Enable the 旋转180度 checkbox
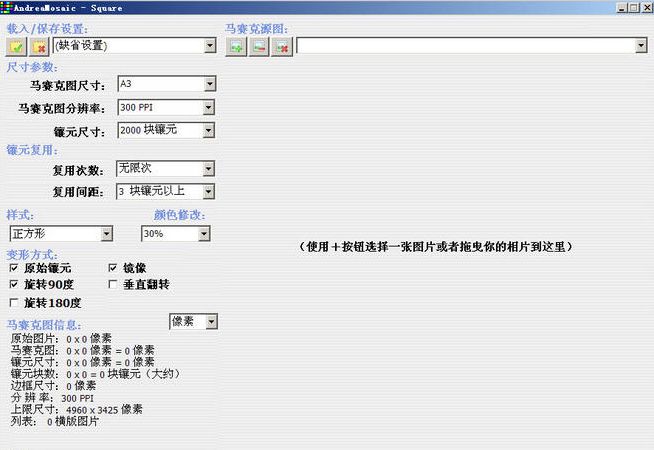Image resolution: width=654 pixels, height=450 pixels. coord(14,303)
